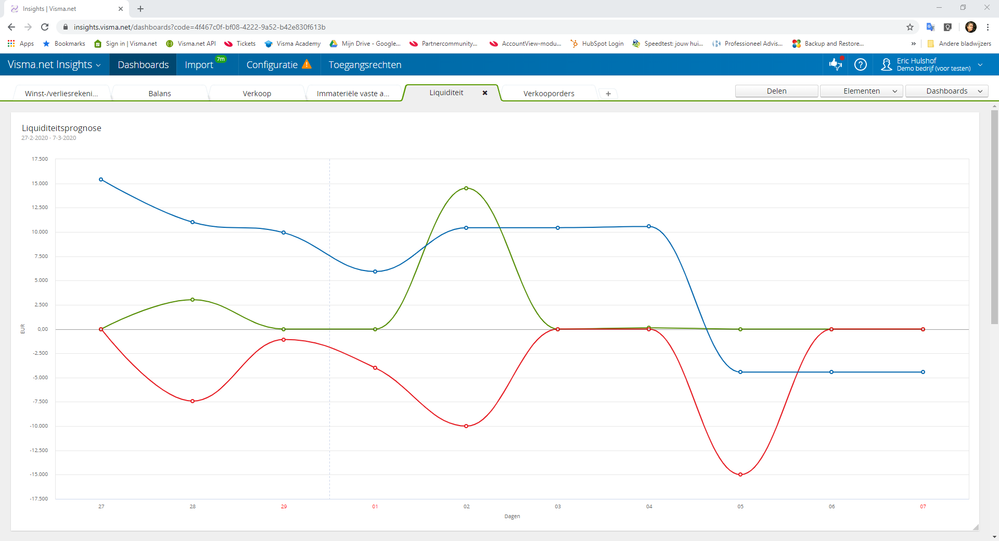Click the red line lowest point at day 05
This screenshot has width=999, height=541.
pos(740,475)
